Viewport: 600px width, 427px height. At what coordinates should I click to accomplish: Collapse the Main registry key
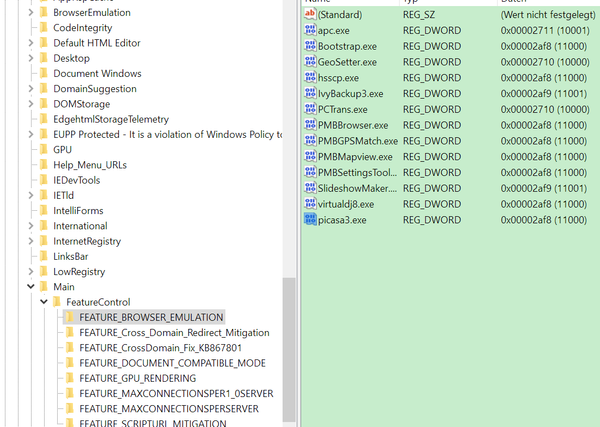coord(30,287)
